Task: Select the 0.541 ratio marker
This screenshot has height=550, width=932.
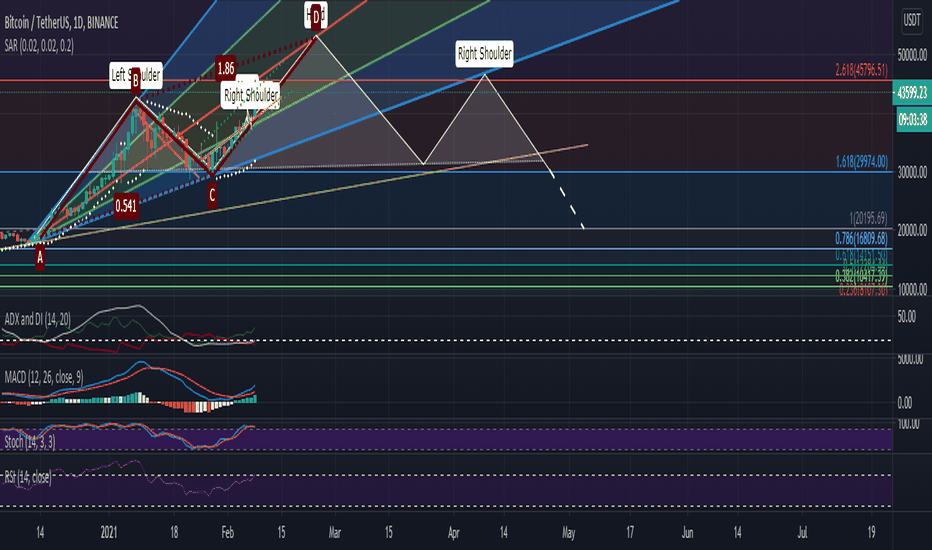Action: [126, 206]
